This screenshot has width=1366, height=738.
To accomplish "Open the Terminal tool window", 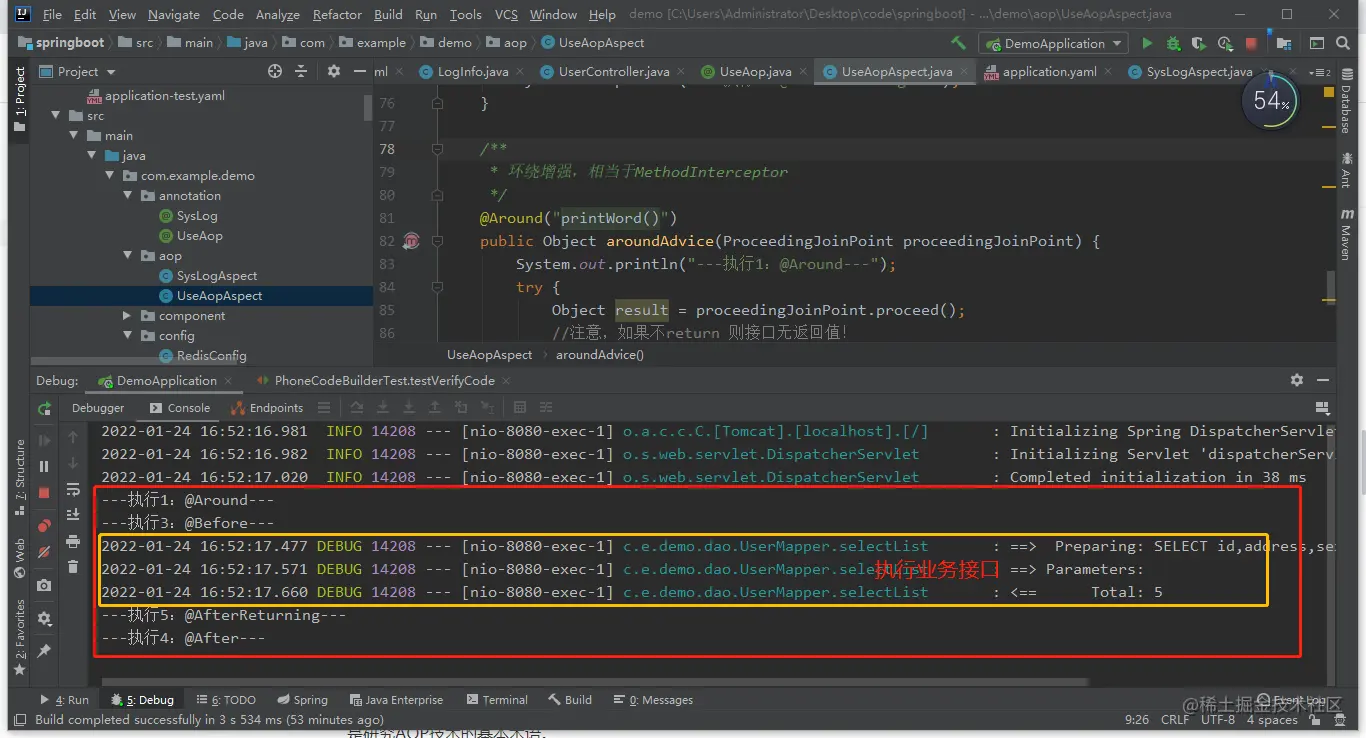I will click(x=496, y=700).
